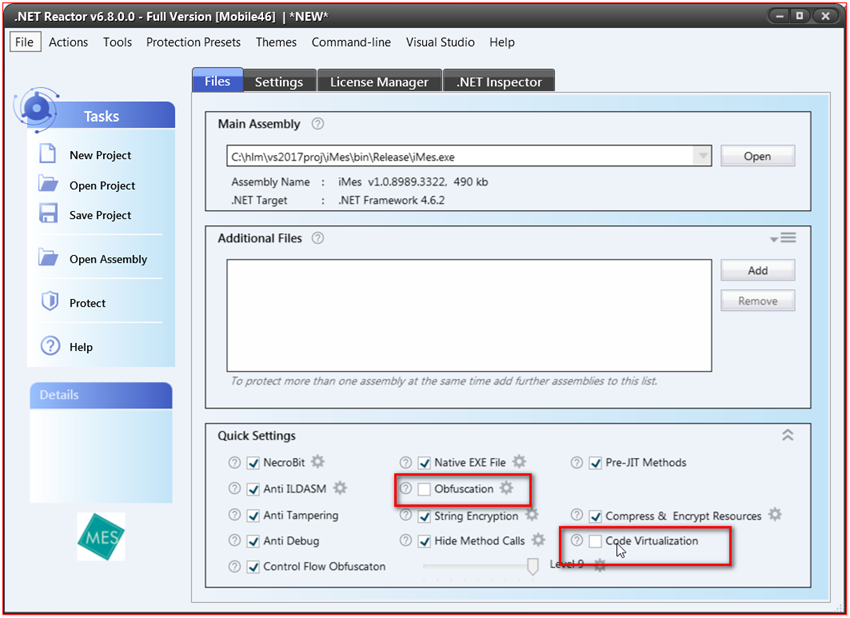
Task: Click help icon beside Anti Tampering
Action: tap(234, 514)
